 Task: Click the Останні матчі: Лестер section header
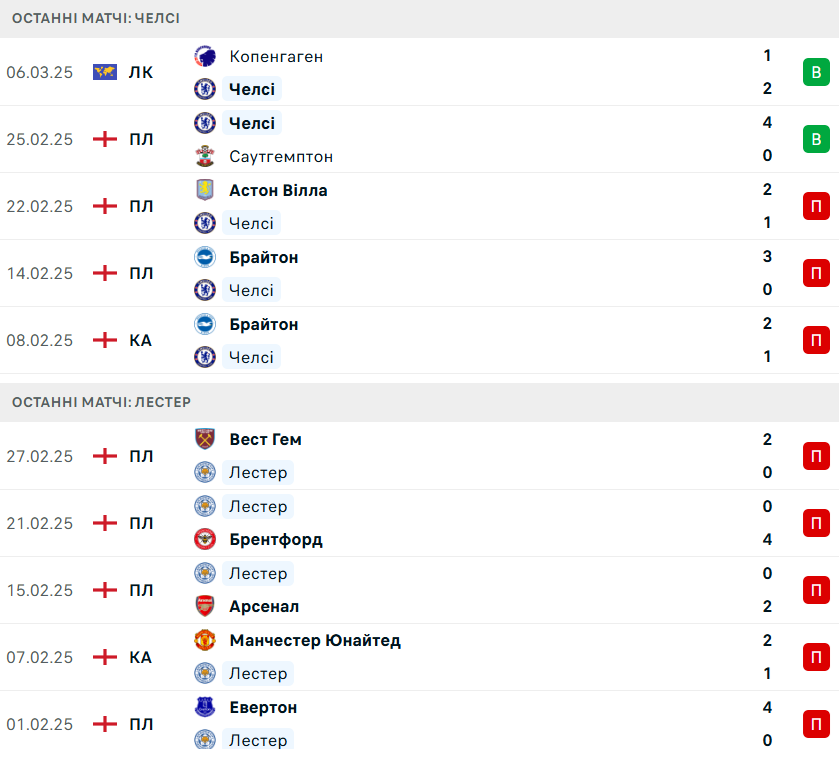pos(102,402)
